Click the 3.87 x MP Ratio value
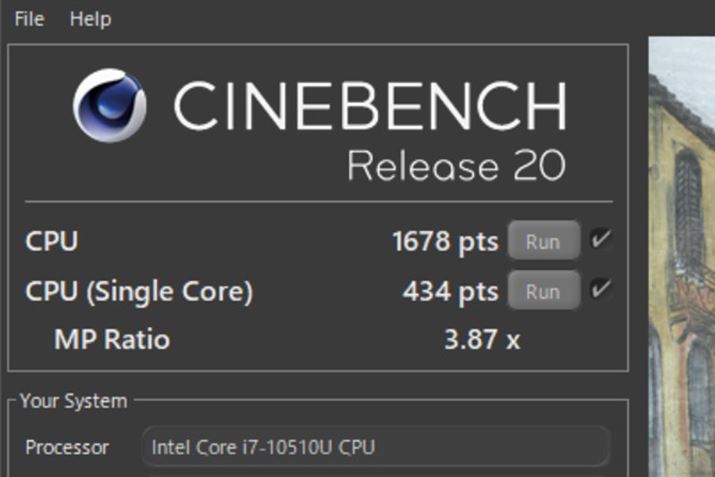 pyautogui.click(x=481, y=339)
